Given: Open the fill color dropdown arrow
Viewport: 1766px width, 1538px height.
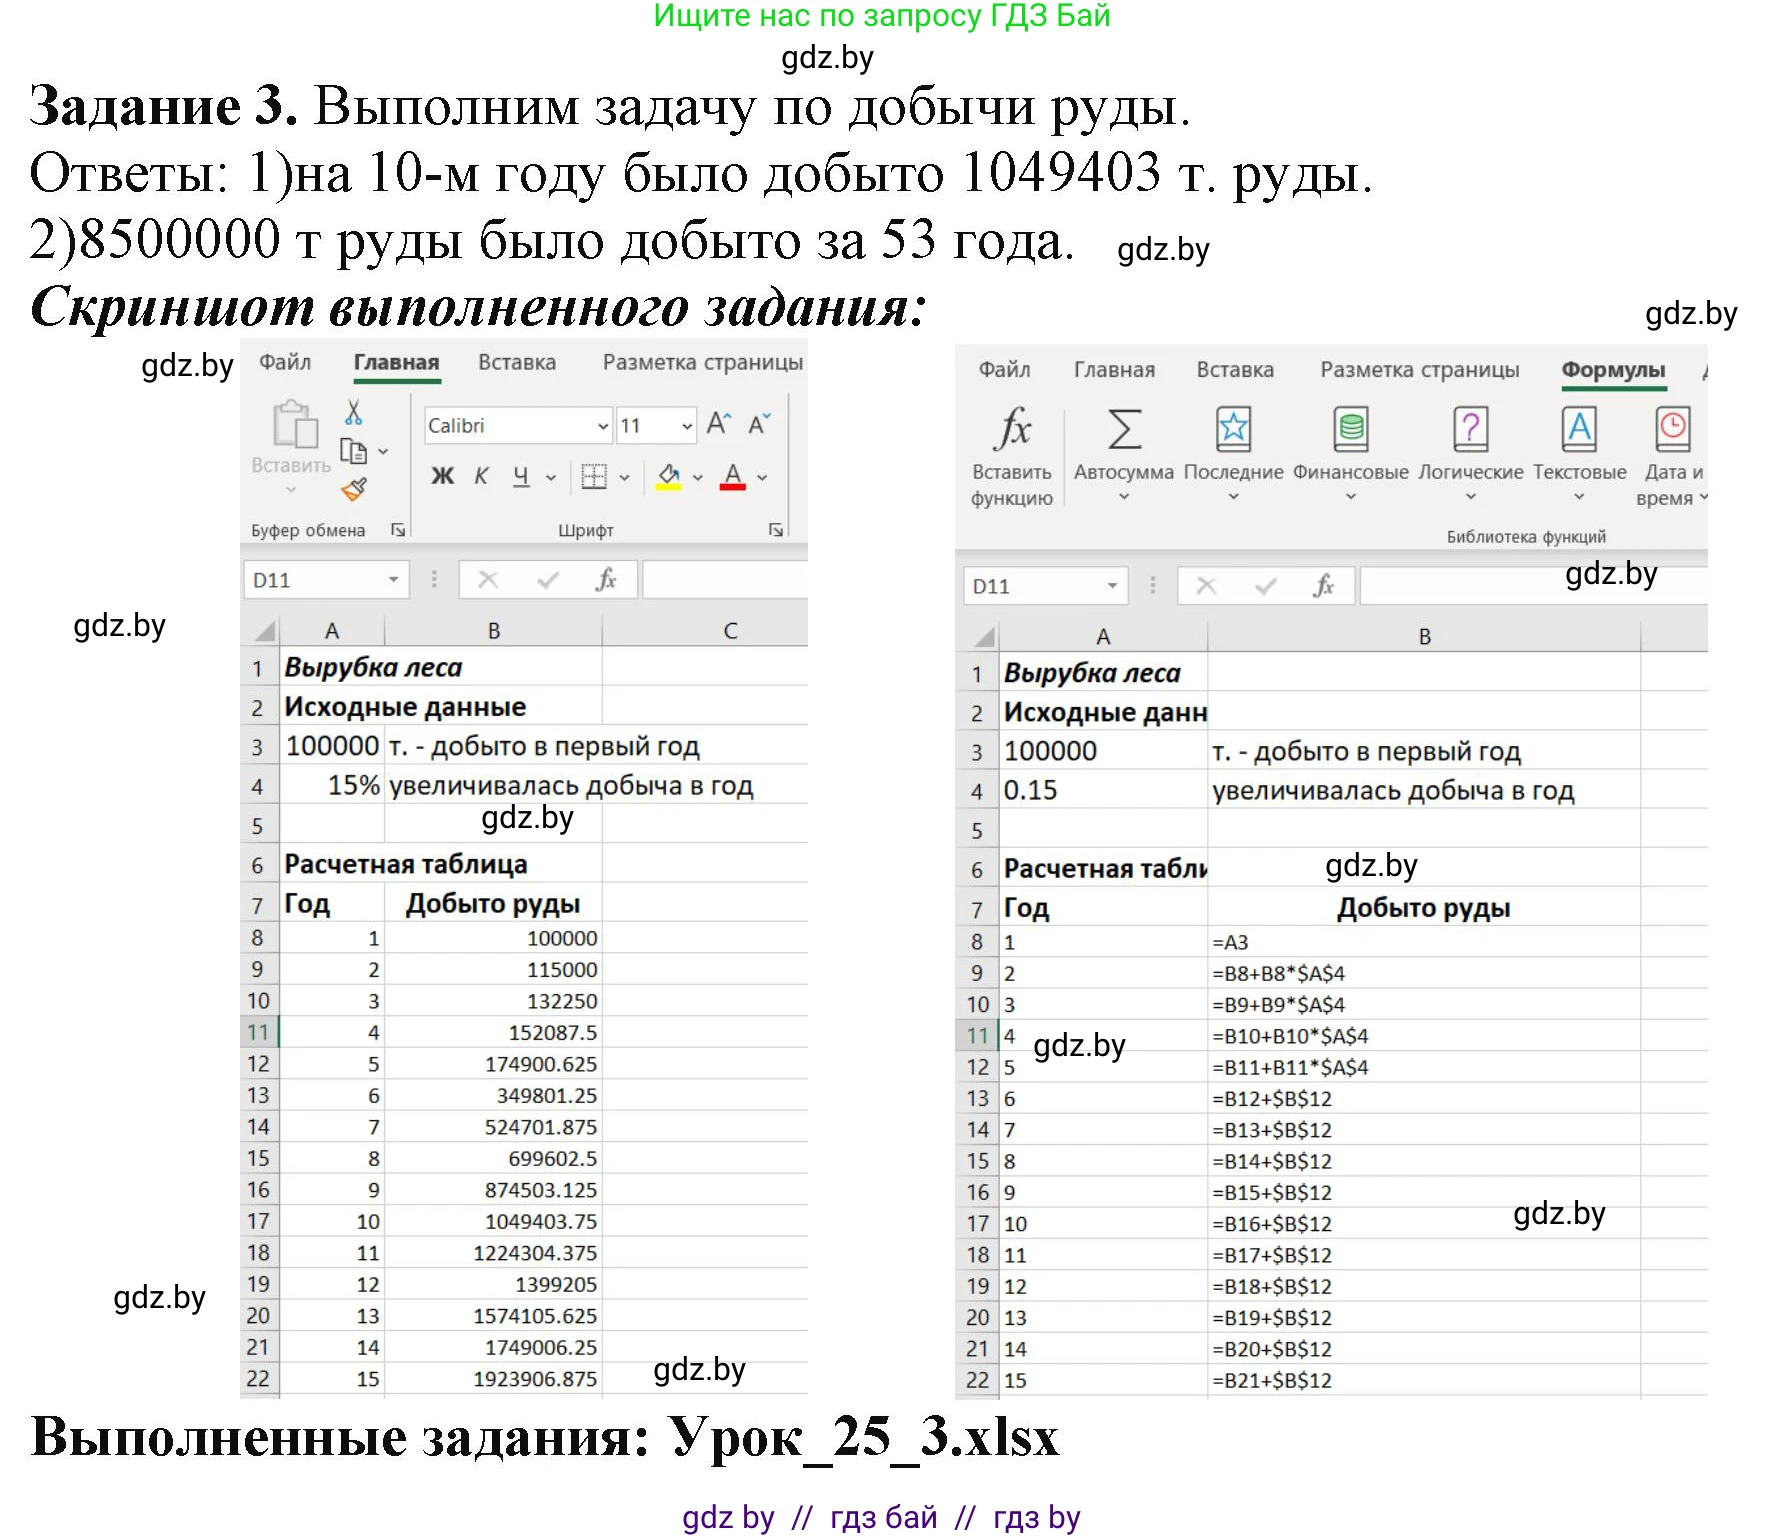Looking at the screenshot, I should tap(698, 478).
